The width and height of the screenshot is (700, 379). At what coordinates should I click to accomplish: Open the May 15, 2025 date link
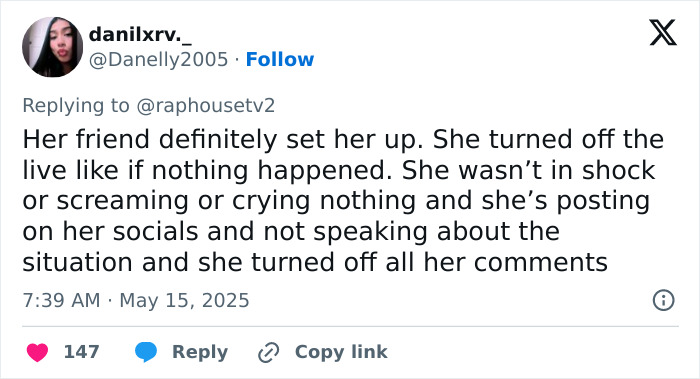coord(184,300)
